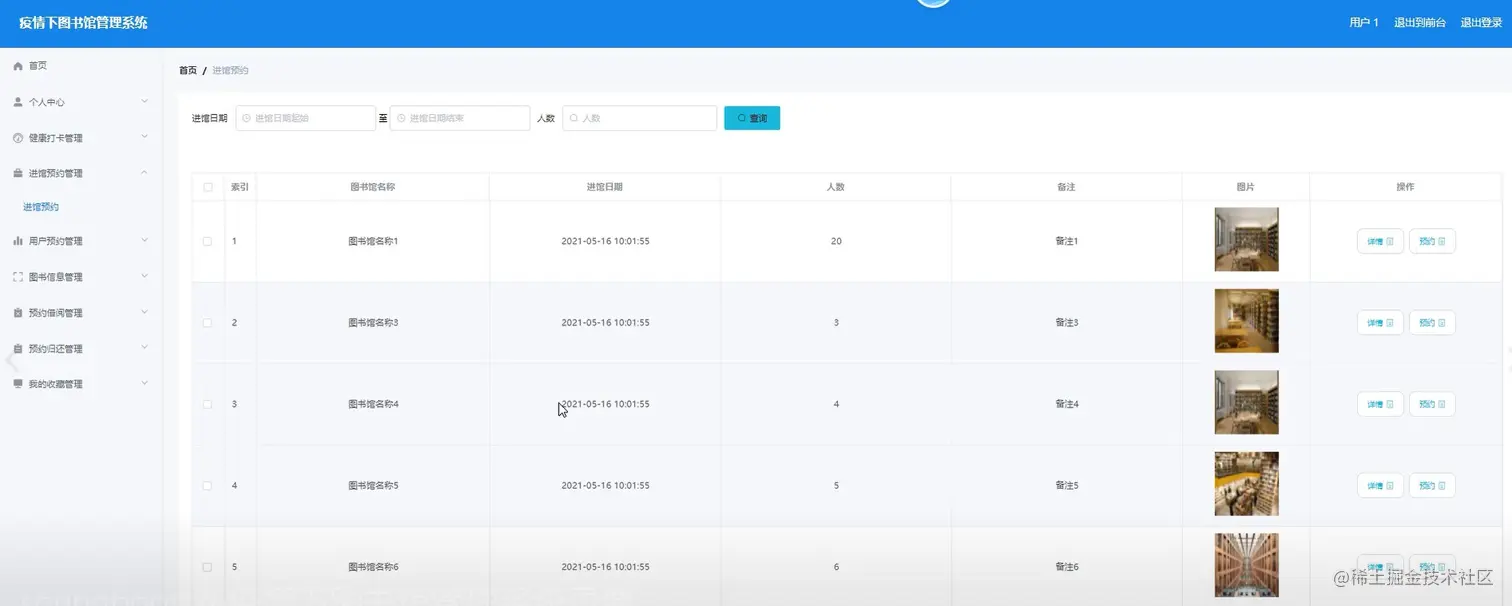Viewport: 1512px width, 606px height.
Task: Click 预约 for 图书馆名称1
Action: 1432,241
